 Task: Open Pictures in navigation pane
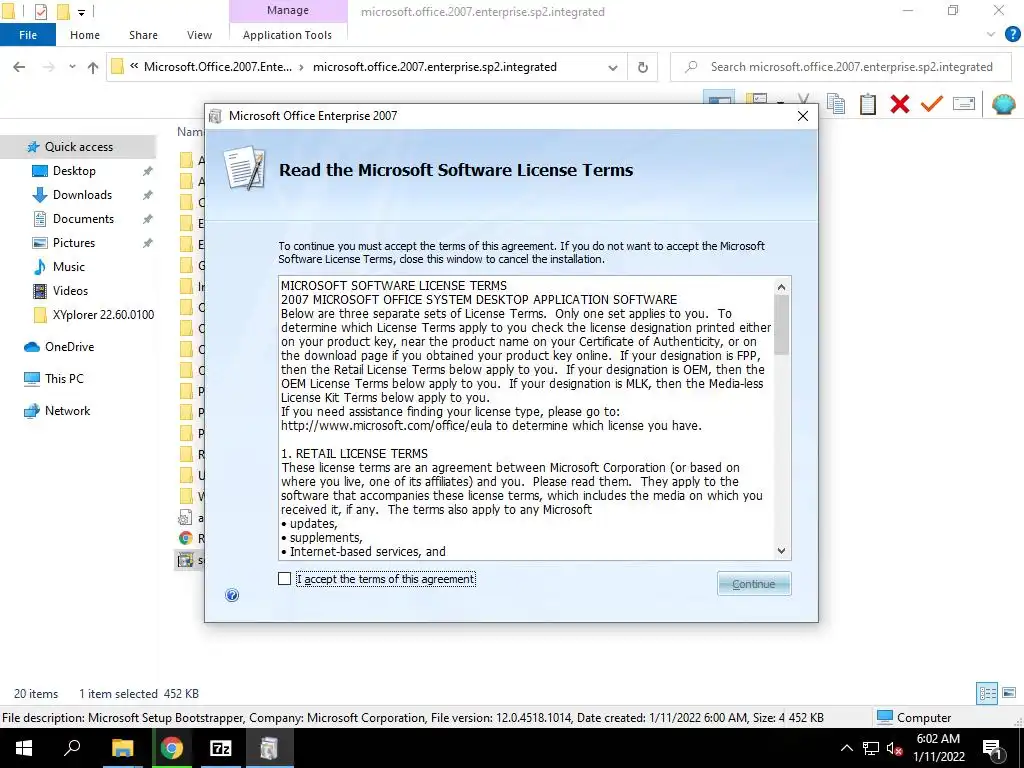(74, 243)
